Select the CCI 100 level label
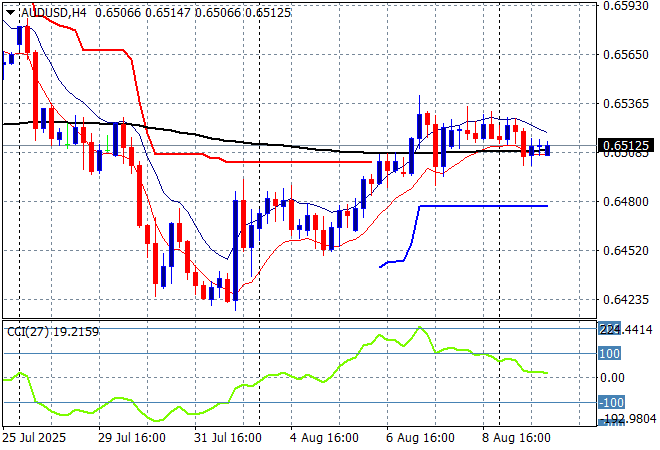The width and height of the screenshot is (660, 450). pos(609,353)
